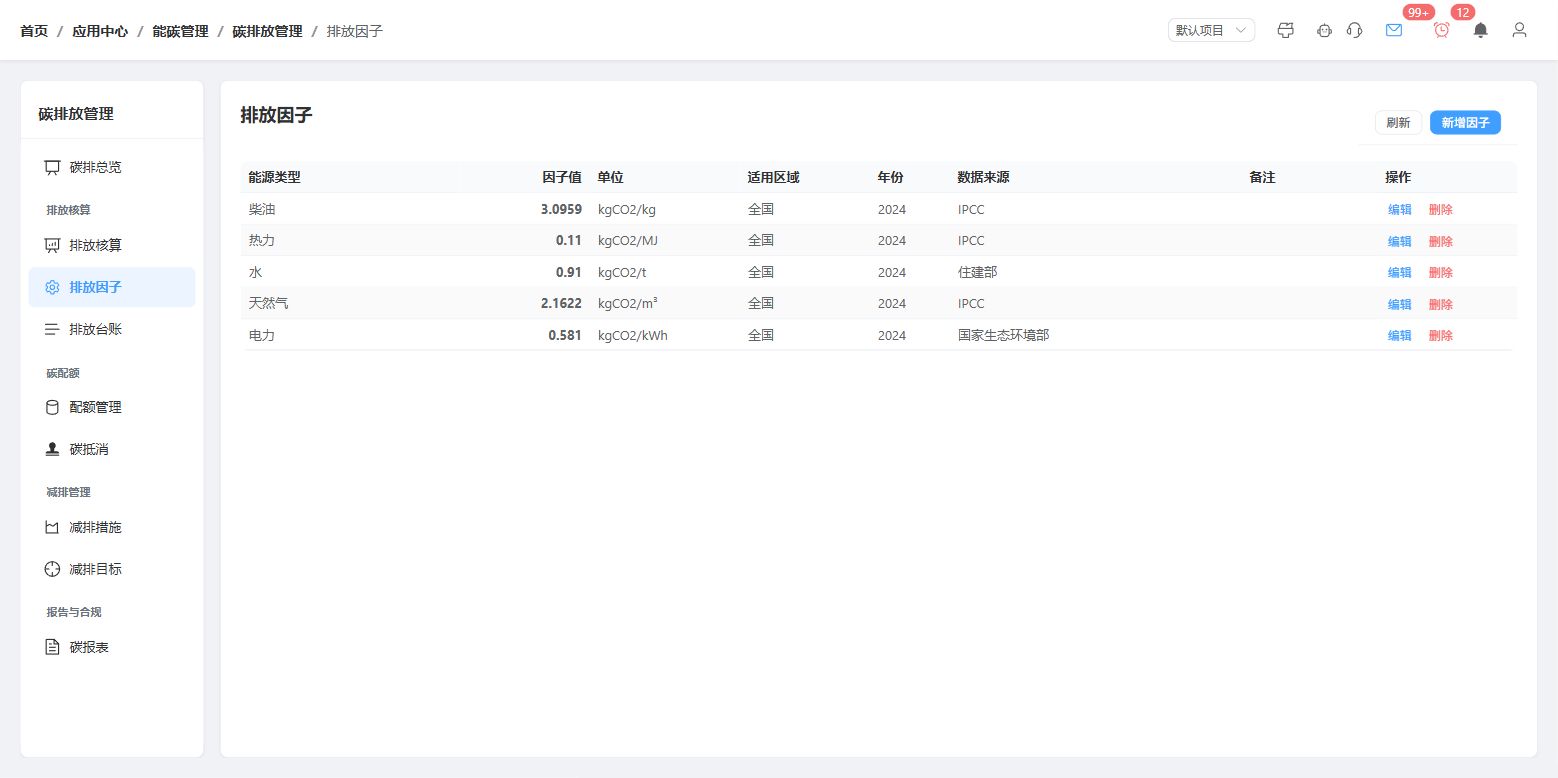Viewport: 1558px width, 778px height.
Task: Delete the 电力 row
Action: [1441, 335]
